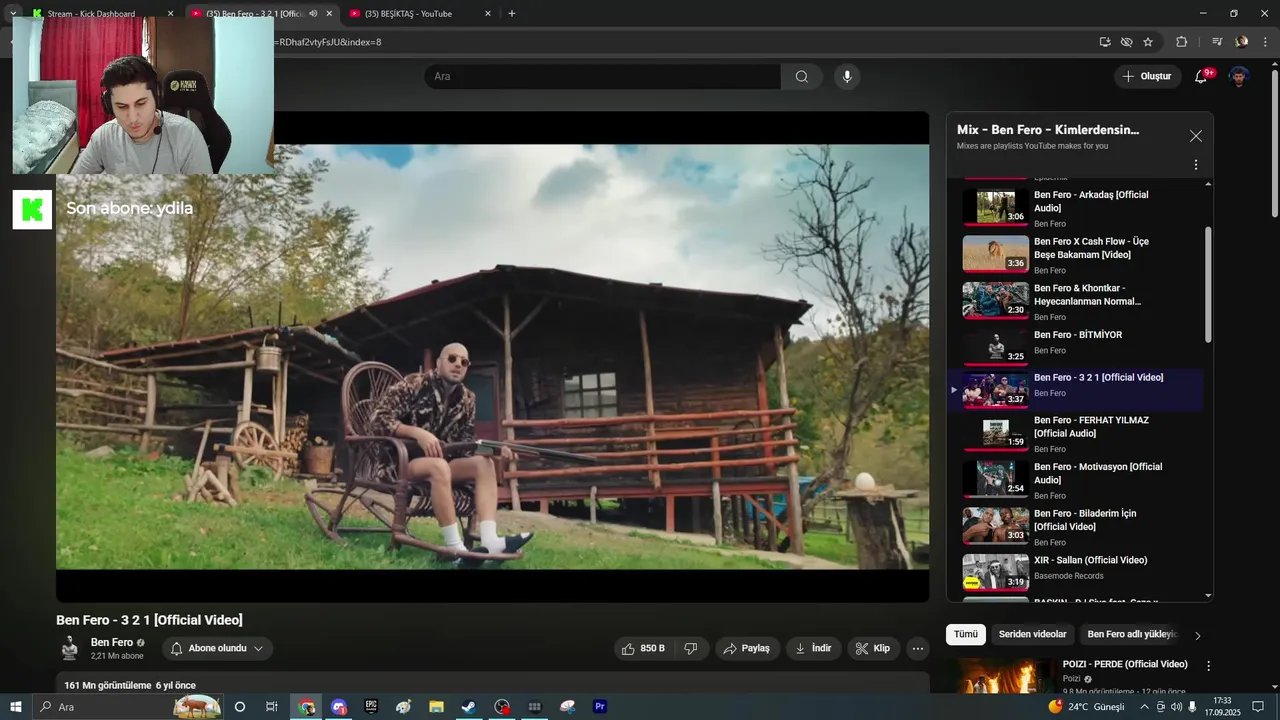Screen dimensions: 1280x720
Task: Open Windows notification center
Action: [x=1259, y=706]
